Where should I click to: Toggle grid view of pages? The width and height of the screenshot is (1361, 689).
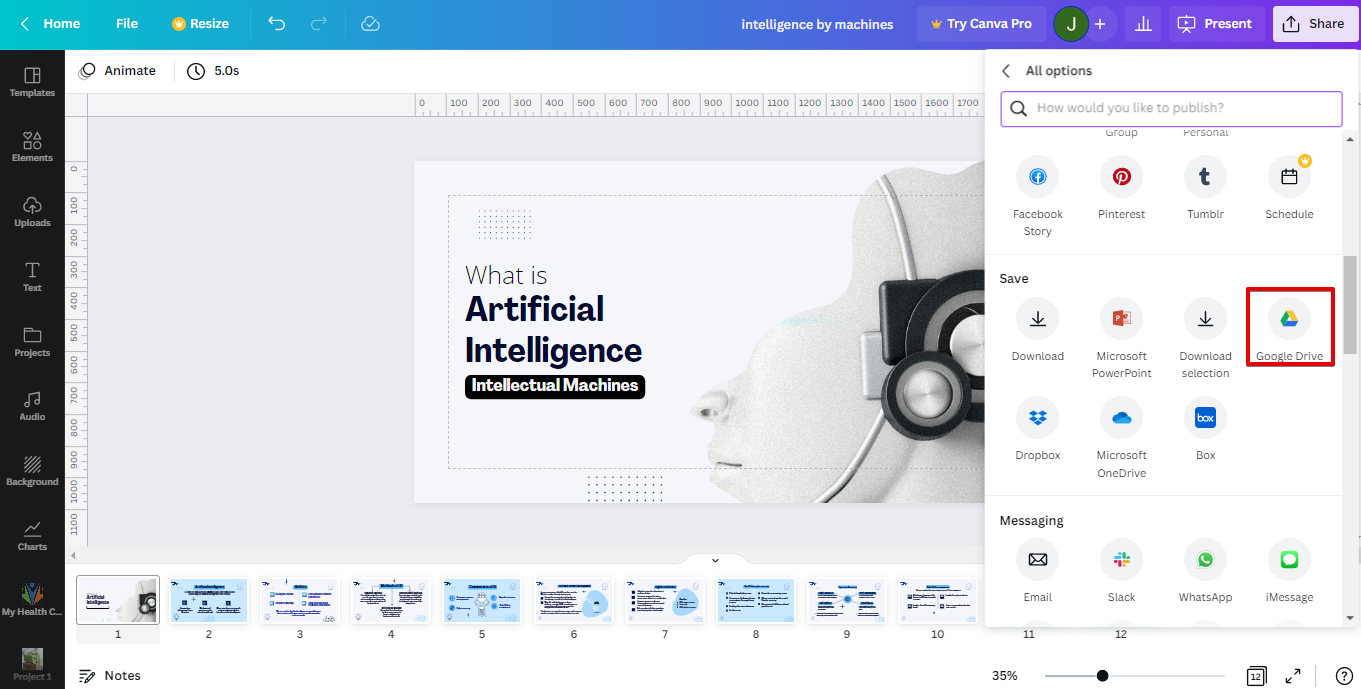point(1256,676)
